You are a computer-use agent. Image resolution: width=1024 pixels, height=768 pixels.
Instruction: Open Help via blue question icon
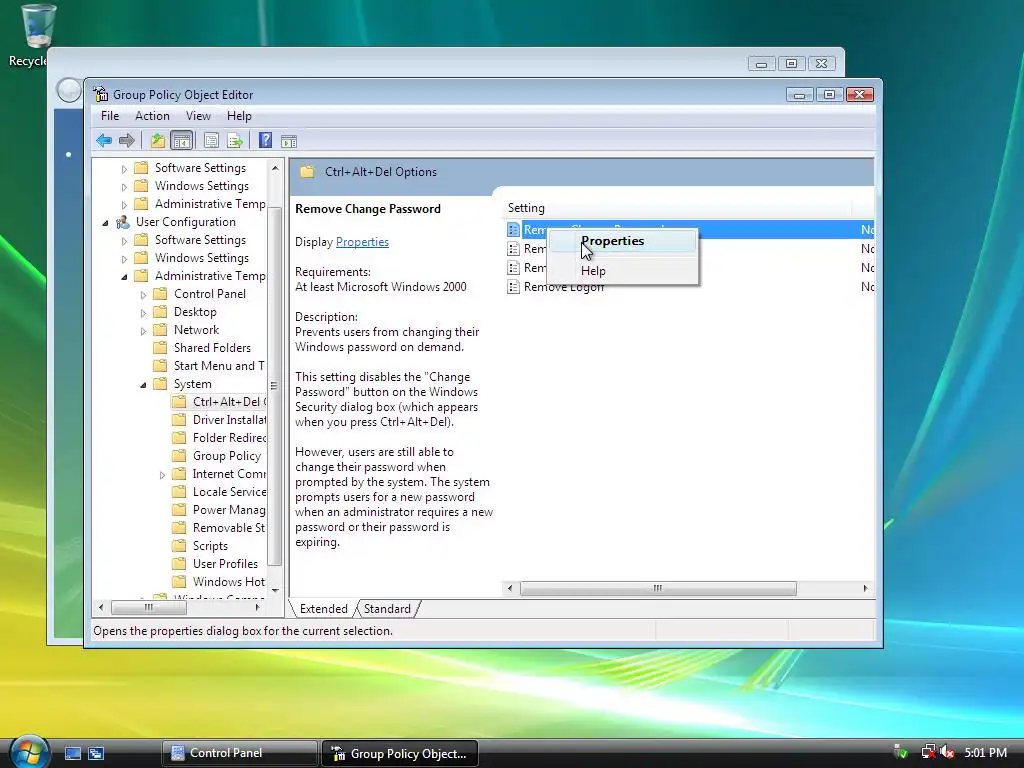265,140
